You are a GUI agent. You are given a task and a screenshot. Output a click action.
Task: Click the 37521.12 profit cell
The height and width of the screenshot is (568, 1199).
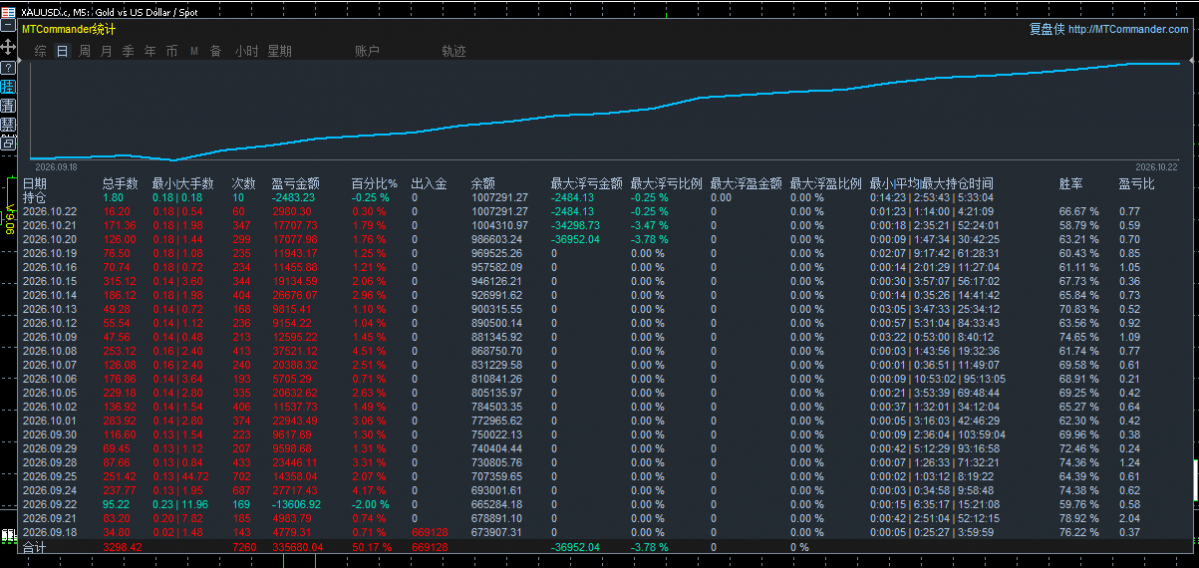[294, 351]
